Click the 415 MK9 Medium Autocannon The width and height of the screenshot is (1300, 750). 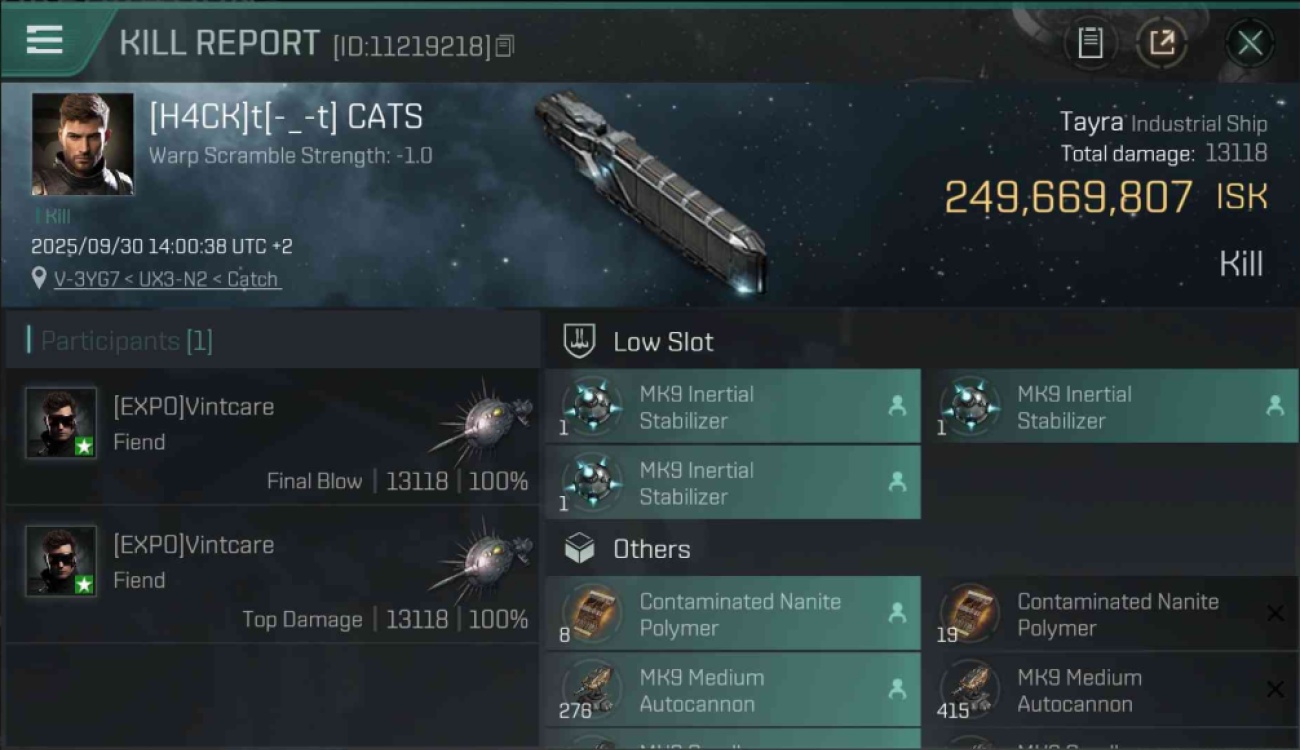click(1110, 690)
